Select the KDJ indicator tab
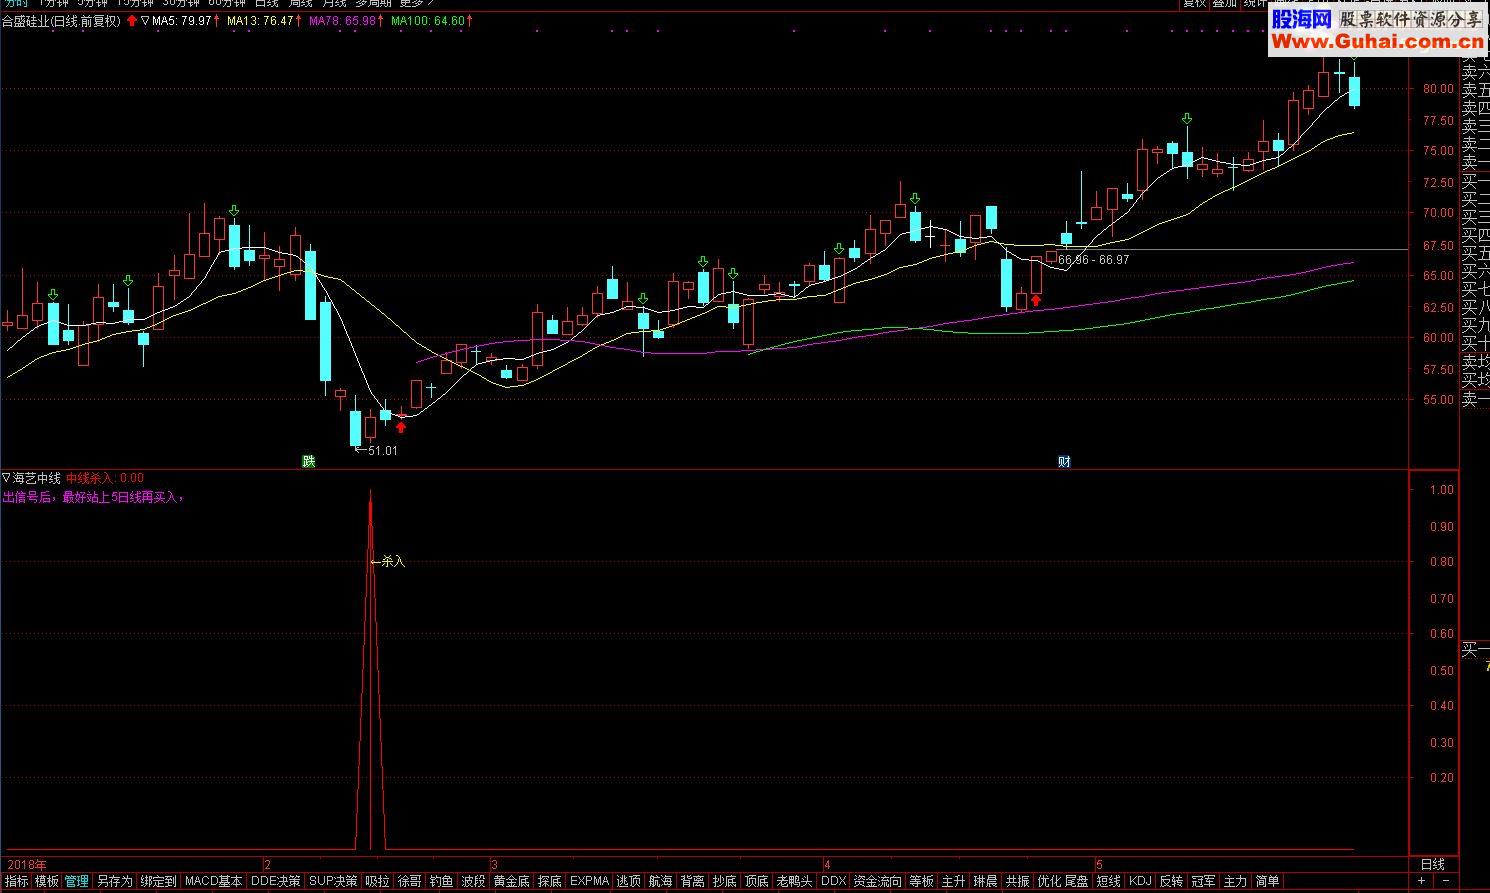1490x893 pixels. pyautogui.click(x=1140, y=881)
